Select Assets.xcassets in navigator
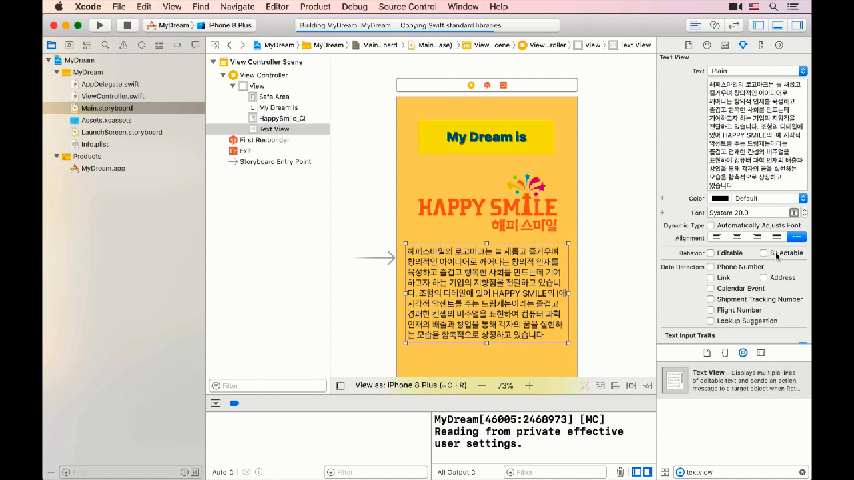Viewport: 854px width, 480px height. 106,120
